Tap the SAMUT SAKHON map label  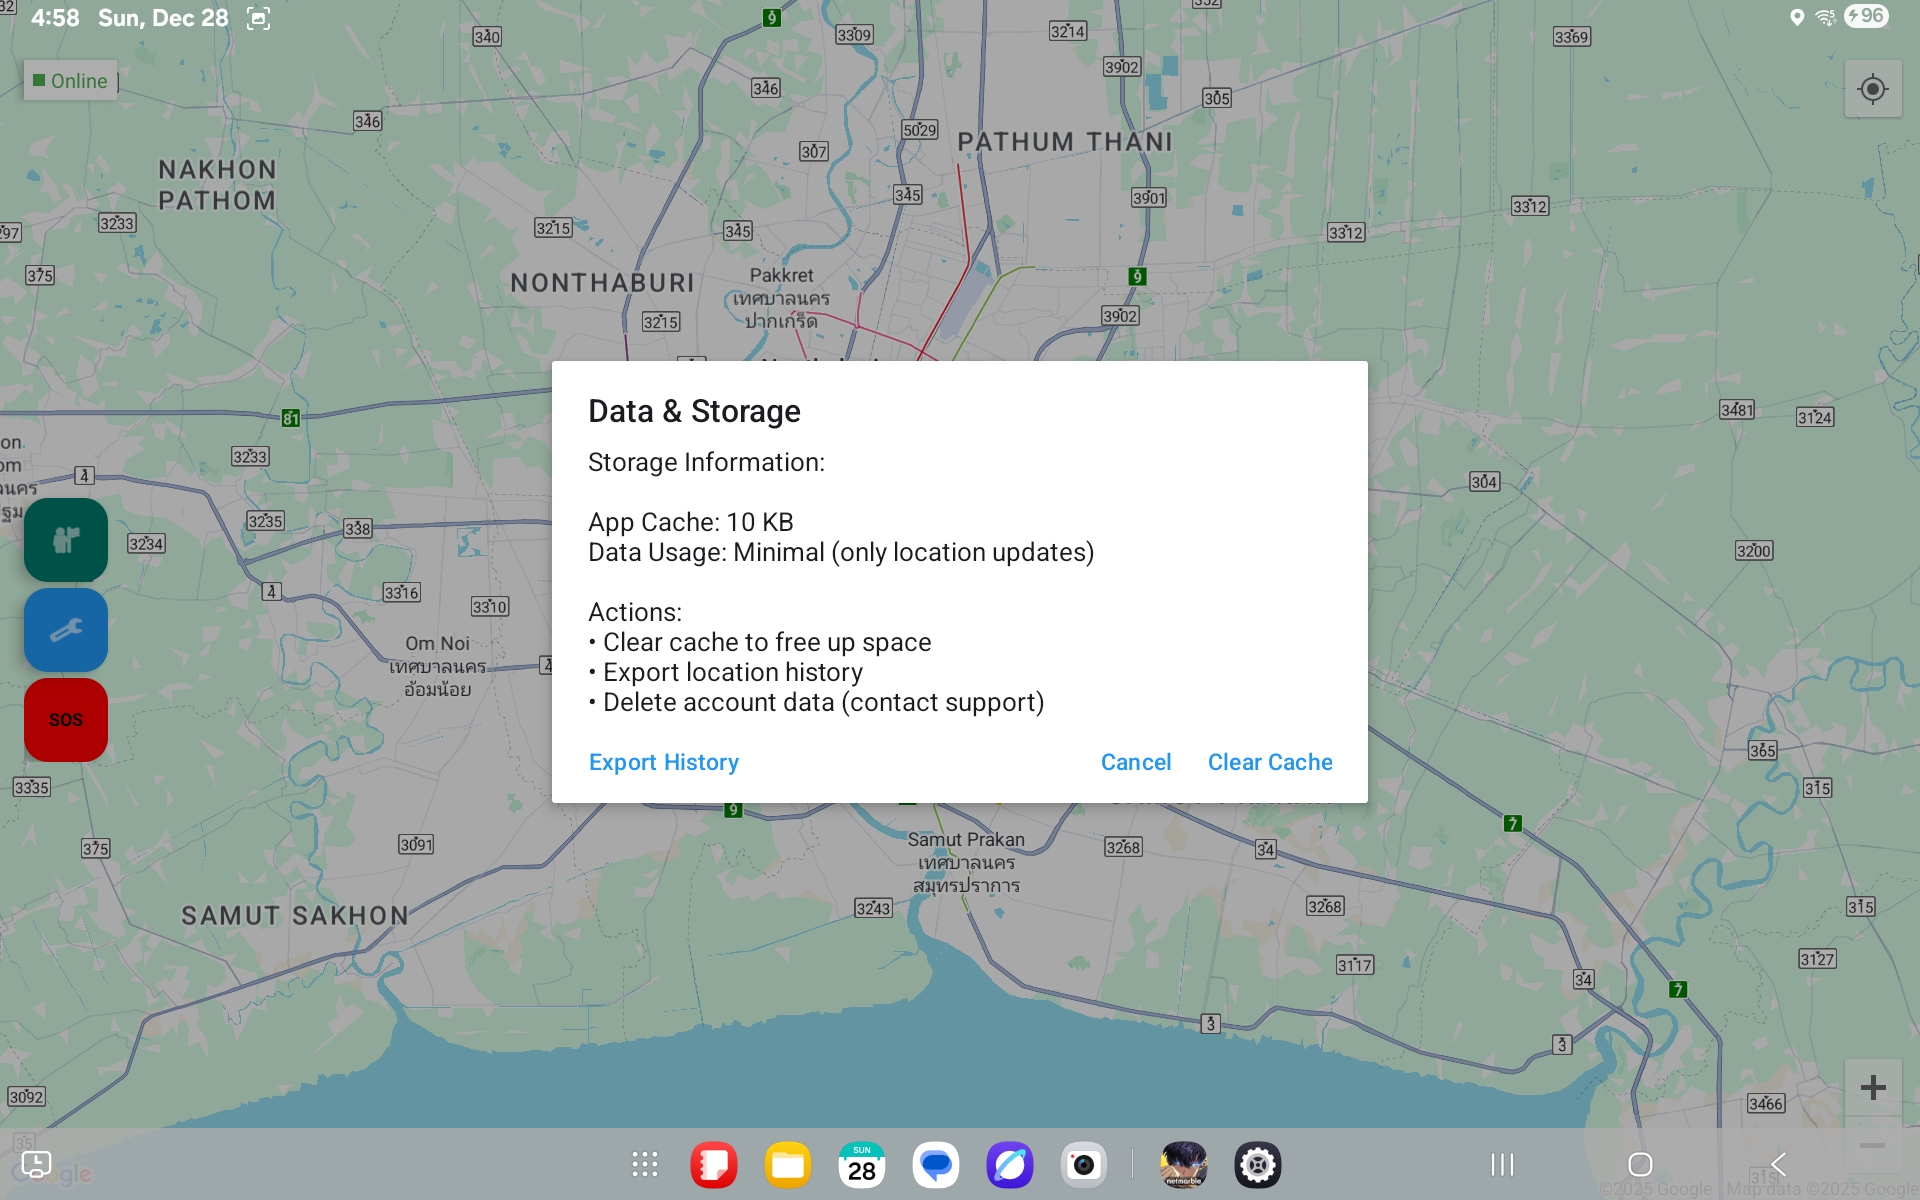pos(295,915)
